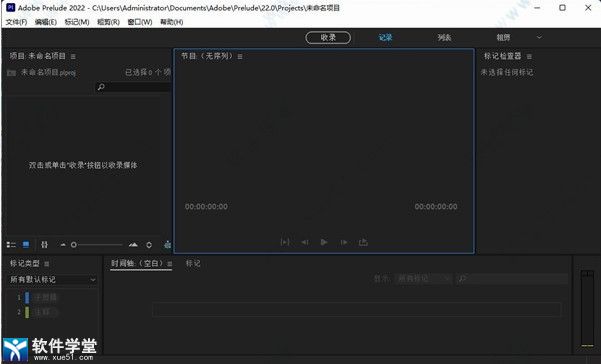Click the timeline marker search field
Screen dimensions: 601x364
tap(512, 279)
